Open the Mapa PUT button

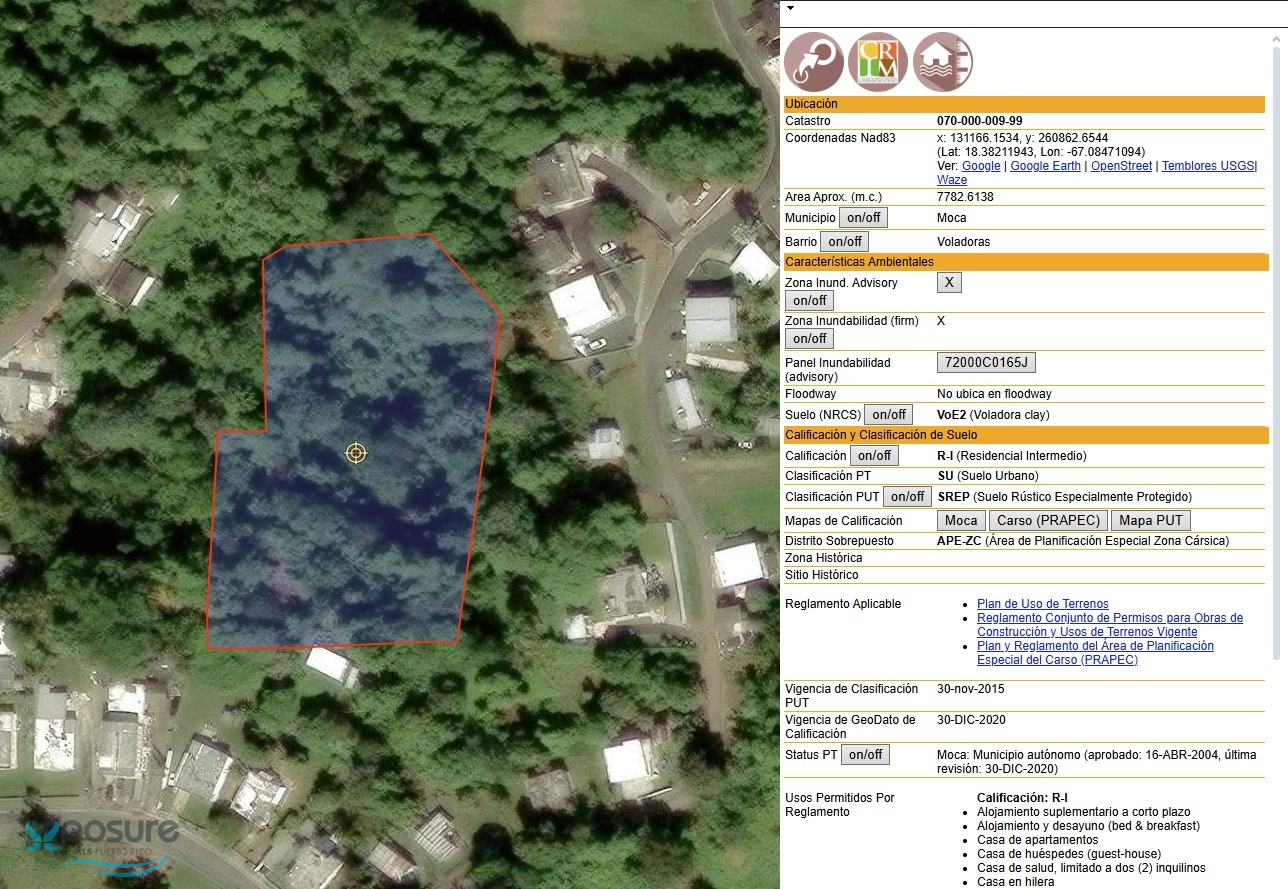pos(1150,520)
